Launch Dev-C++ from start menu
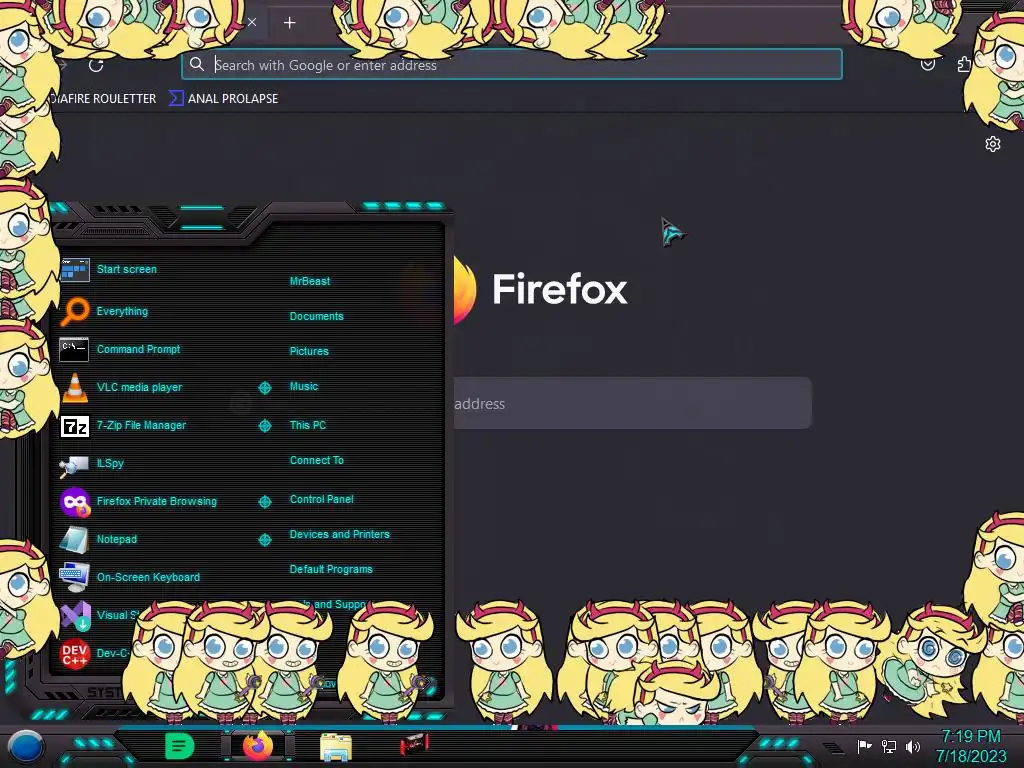 click(x=95, y=653)
